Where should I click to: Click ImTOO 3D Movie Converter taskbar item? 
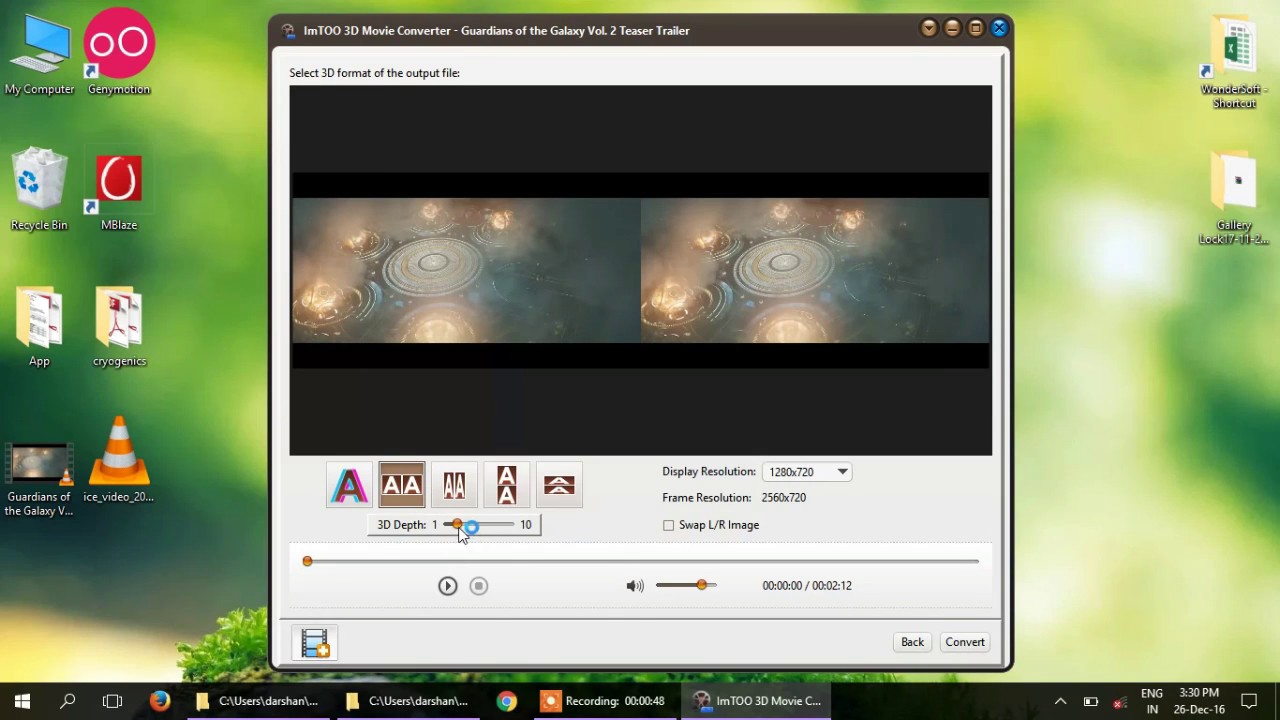pos(757,701)
